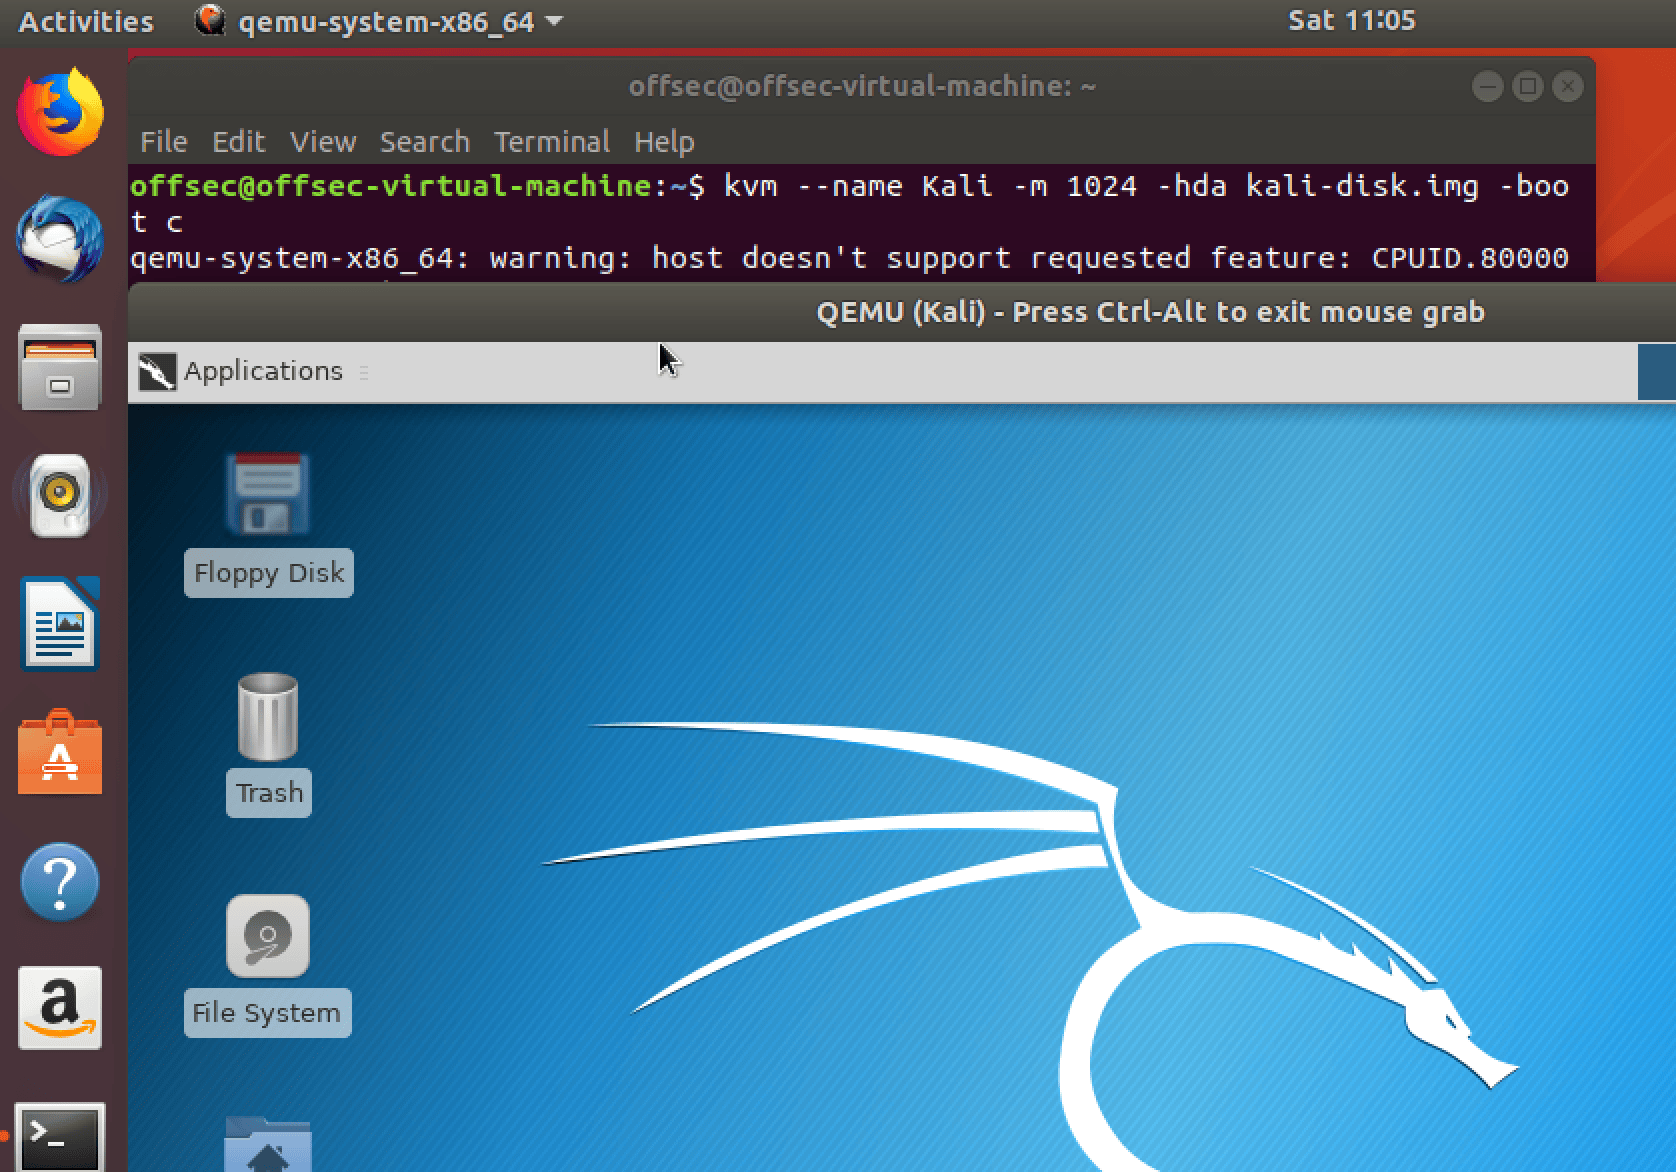Image resolution: width=1676 pixels, height=1172 pixels.
Task: Click the Activities button
Action: pos(86,21)
